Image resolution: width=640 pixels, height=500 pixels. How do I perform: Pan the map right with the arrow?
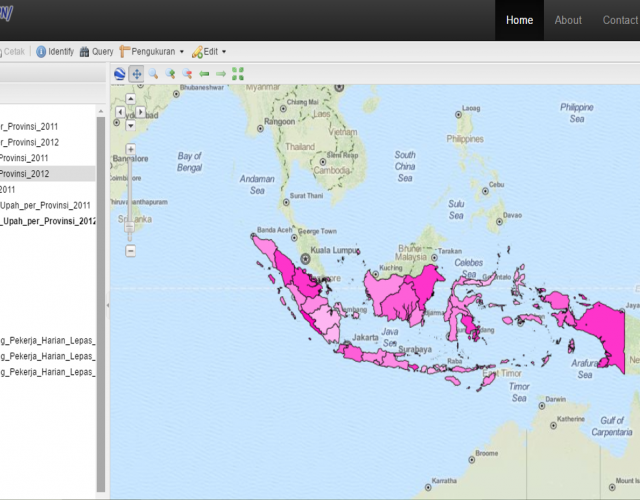point(142,112)
